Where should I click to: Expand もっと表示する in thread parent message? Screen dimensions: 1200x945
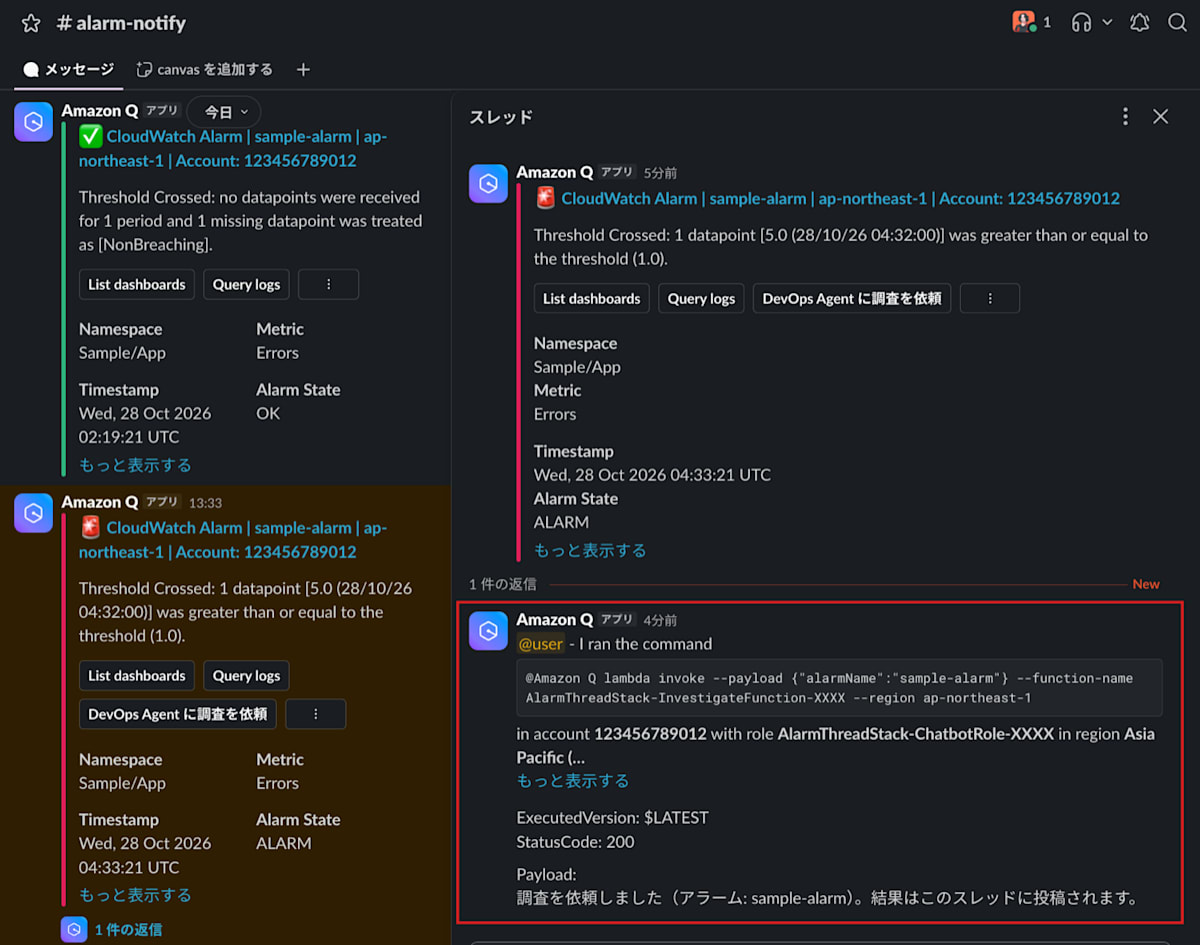pyautogui.click(x=590, y=550)
